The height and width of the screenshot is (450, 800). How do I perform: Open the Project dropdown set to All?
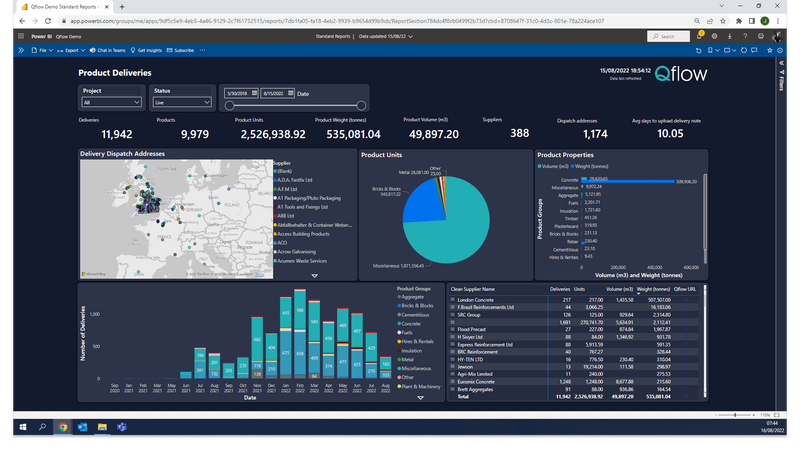(x=111, y=103)
